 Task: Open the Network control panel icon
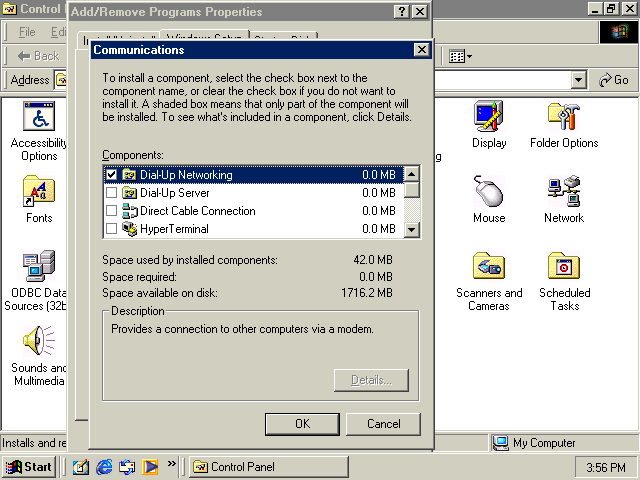[x=564, y=191]
